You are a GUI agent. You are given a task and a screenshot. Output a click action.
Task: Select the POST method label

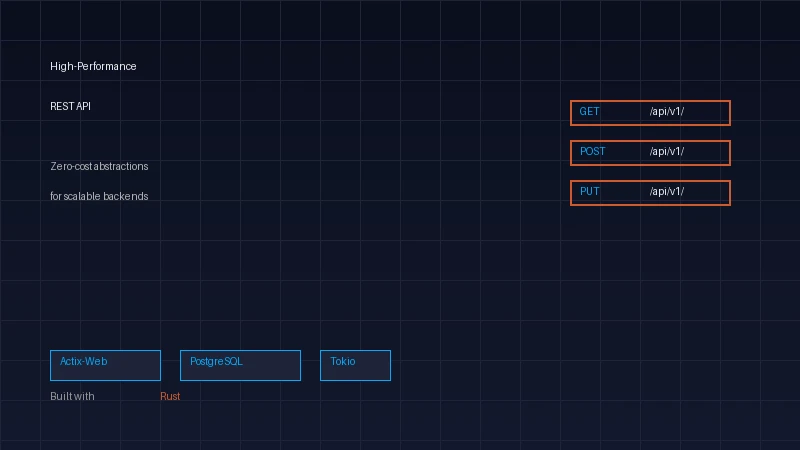tap(592, 152)
